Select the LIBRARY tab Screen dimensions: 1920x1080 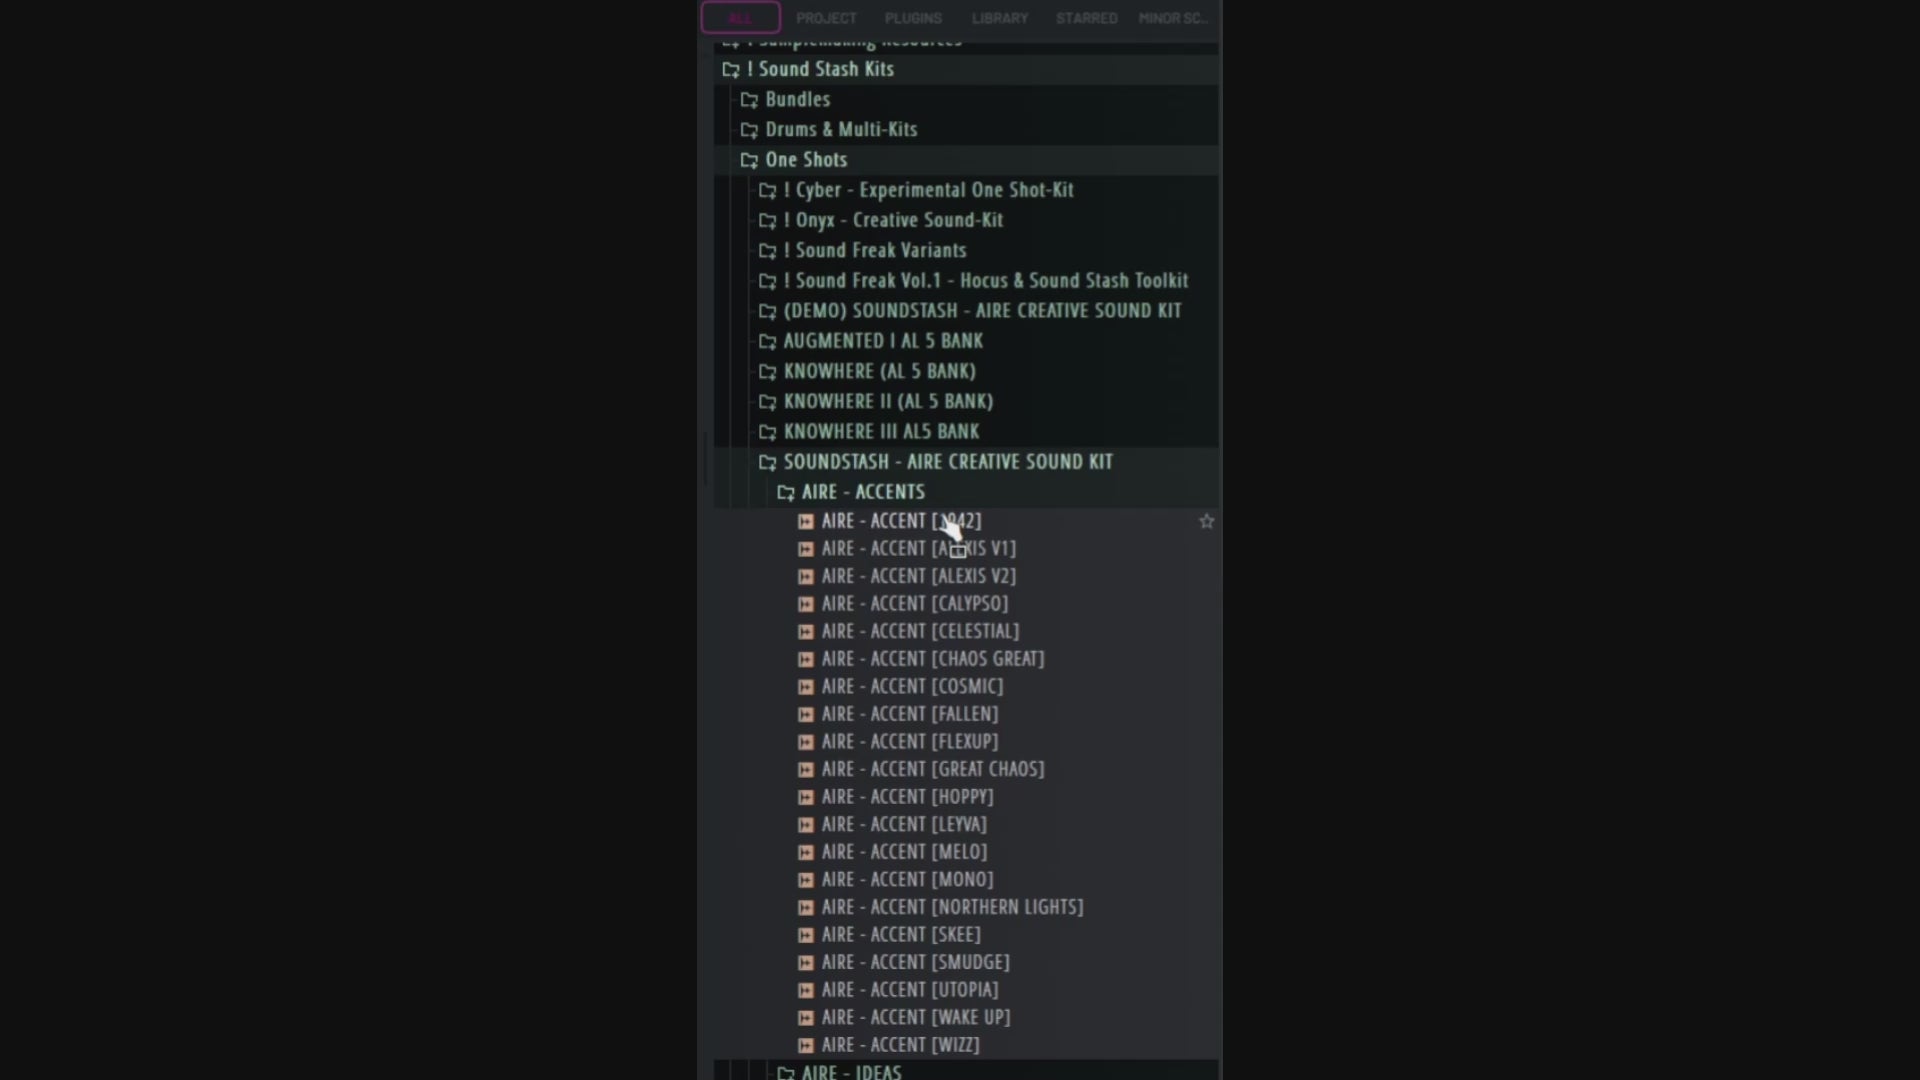(x=999, y=18)
